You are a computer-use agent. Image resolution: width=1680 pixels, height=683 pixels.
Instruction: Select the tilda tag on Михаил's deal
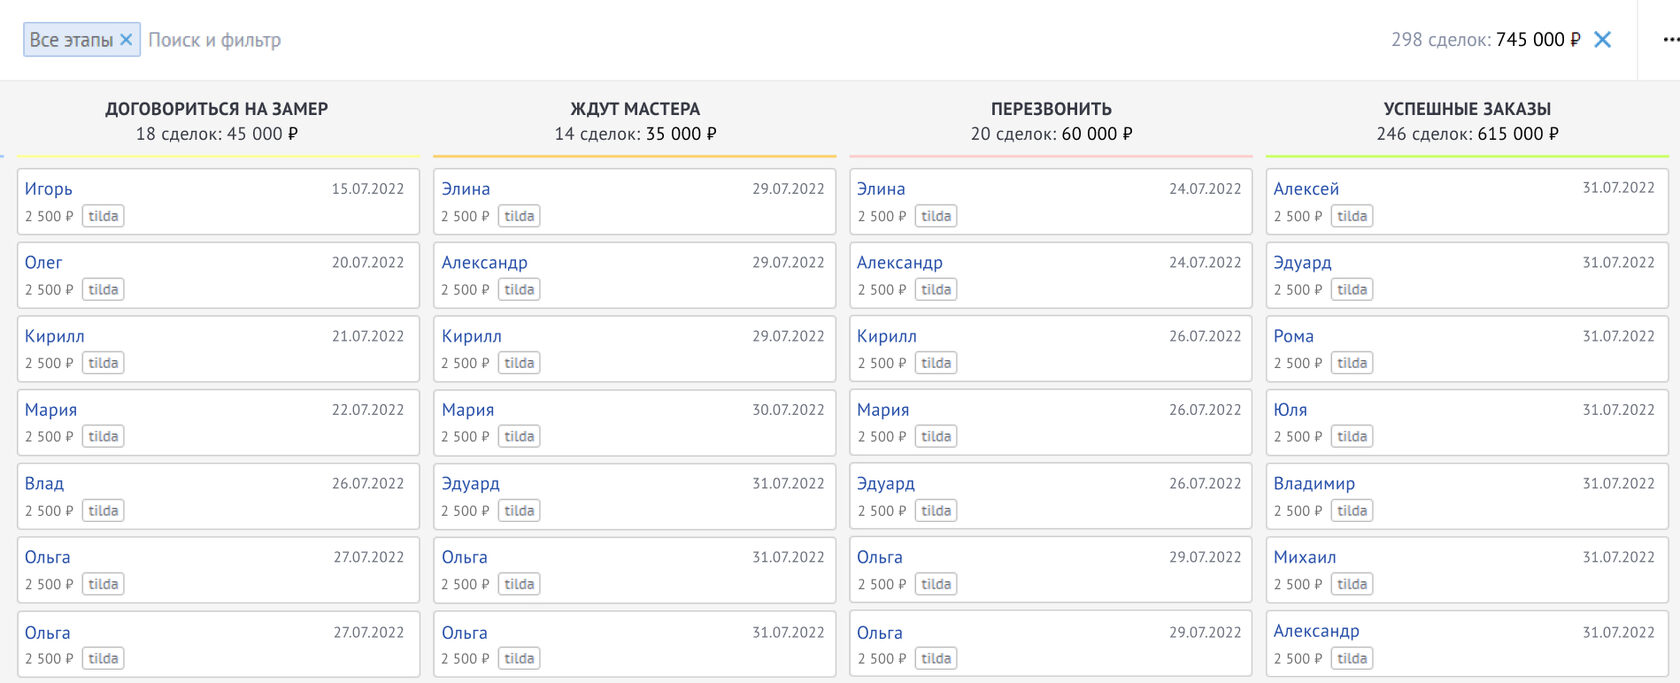tap(1351, 584)
